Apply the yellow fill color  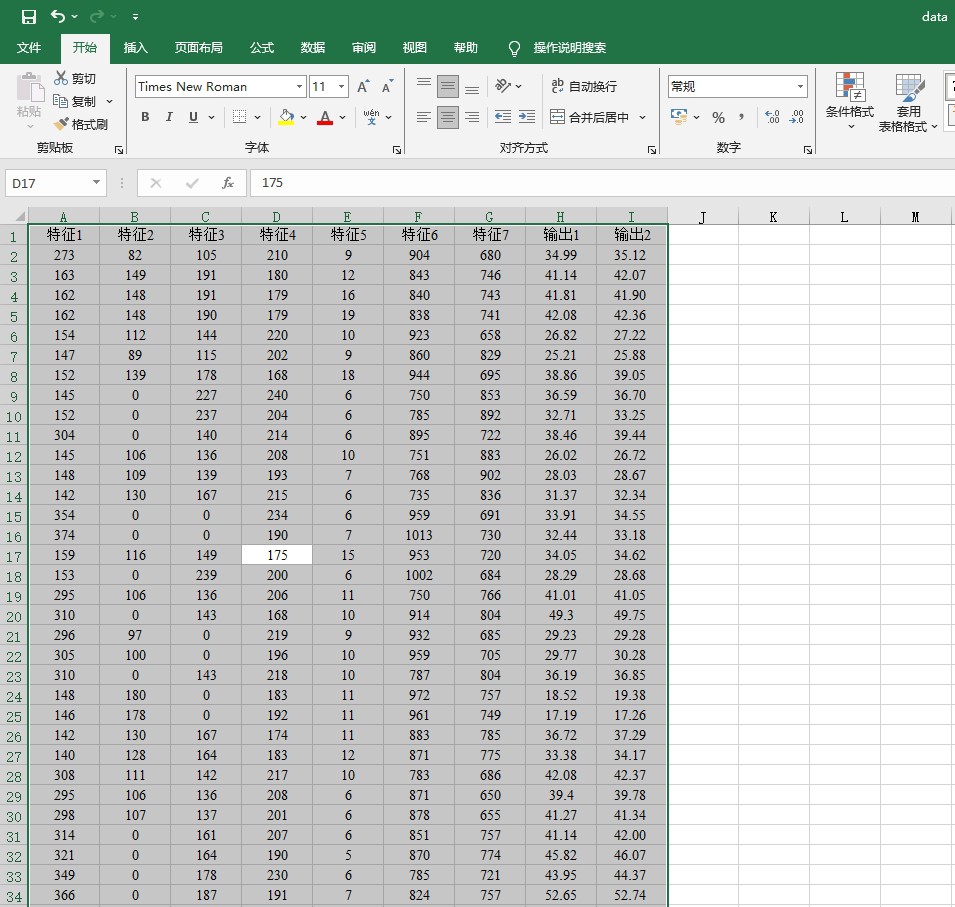pos(286,117)
